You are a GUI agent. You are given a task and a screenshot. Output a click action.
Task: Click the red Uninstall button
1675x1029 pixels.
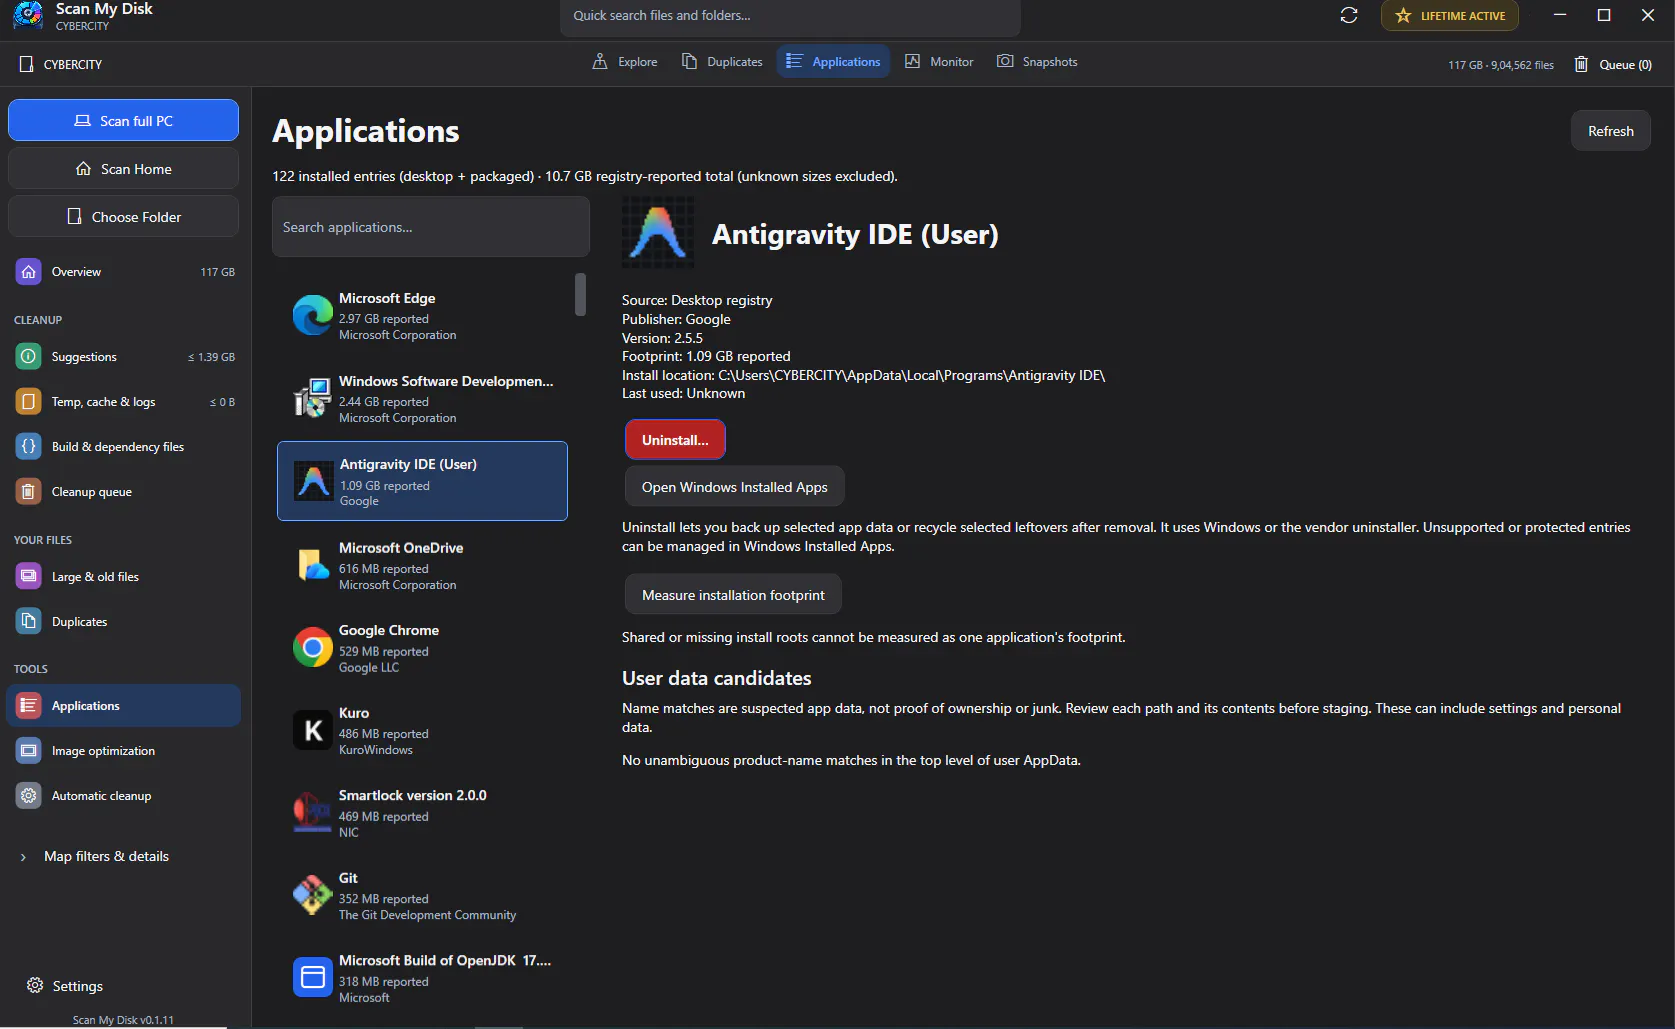(x=675, y=440)
